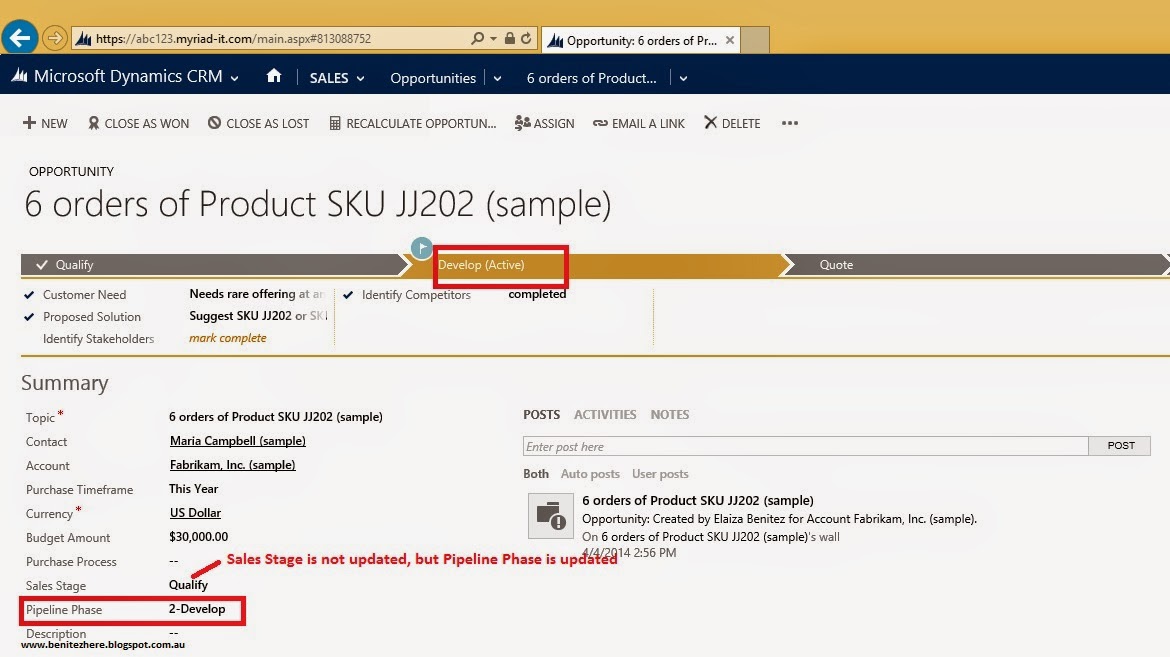Switch to the NOTES tab
Image resolution: width=1170 pixels, height=657 pixels.
click(x=670, y=414)
